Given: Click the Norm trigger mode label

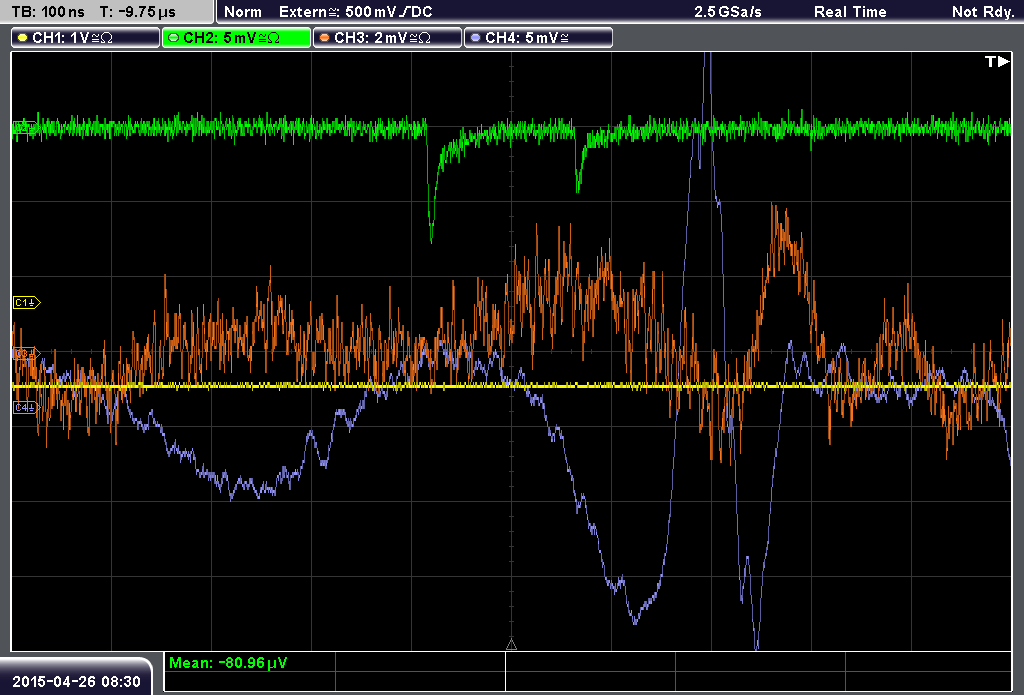Looking at the screenshot, I should point(242,12).
